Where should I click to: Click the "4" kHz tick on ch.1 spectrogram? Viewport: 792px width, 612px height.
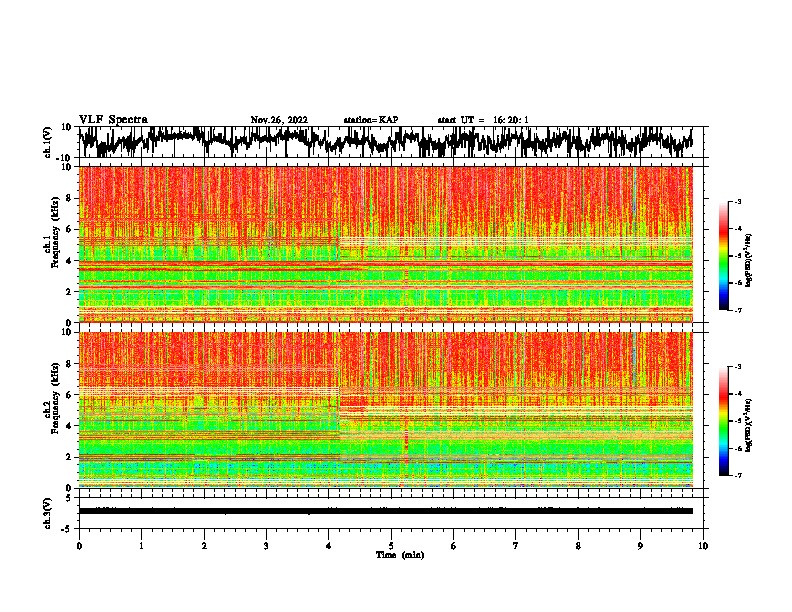[x=69, y=261]
